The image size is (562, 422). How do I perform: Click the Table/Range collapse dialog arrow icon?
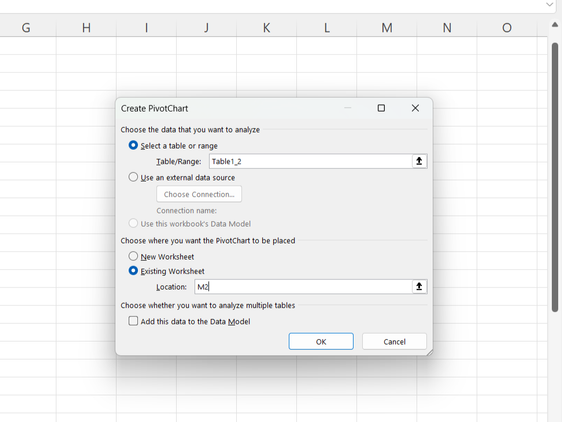[419, 161]
